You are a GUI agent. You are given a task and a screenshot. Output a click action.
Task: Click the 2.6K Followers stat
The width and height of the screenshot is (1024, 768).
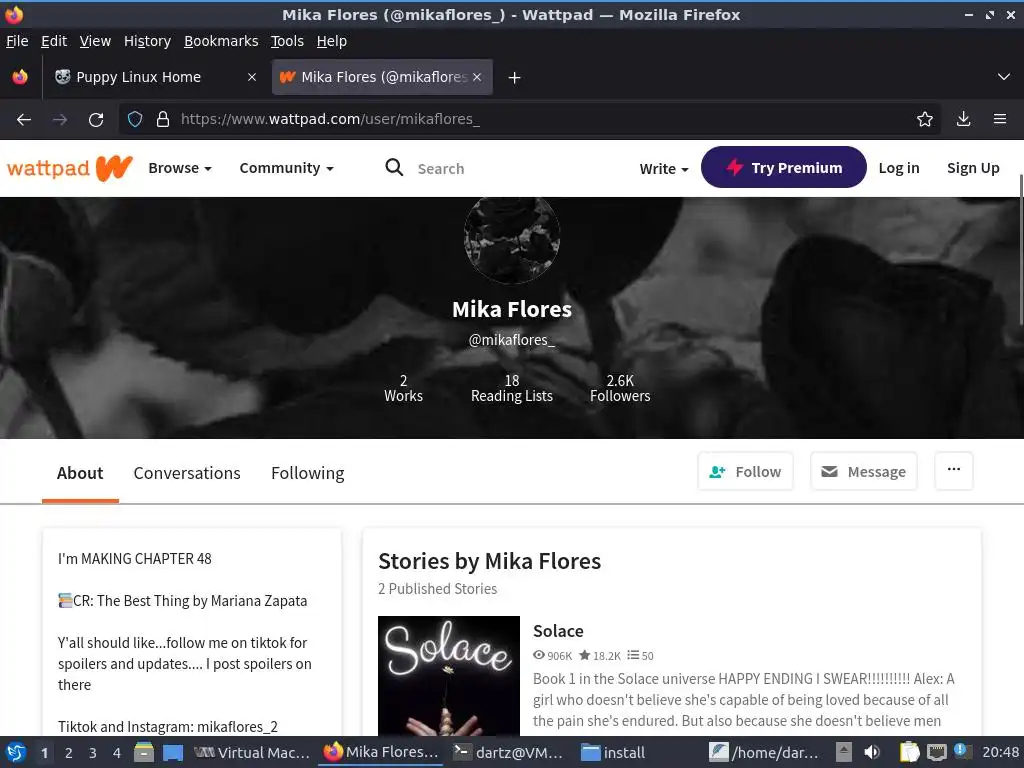tap(620, 388)
